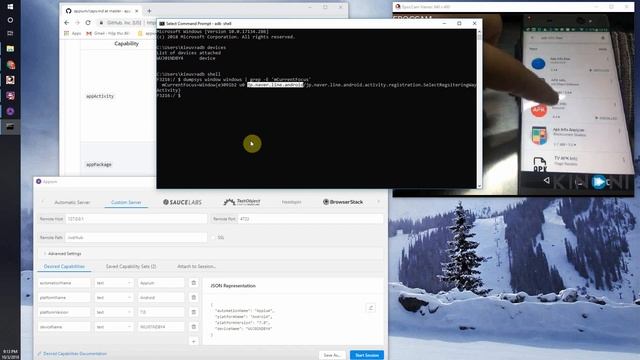
Task: Click into the Remote Host field
Action: [x=136, y=219]
